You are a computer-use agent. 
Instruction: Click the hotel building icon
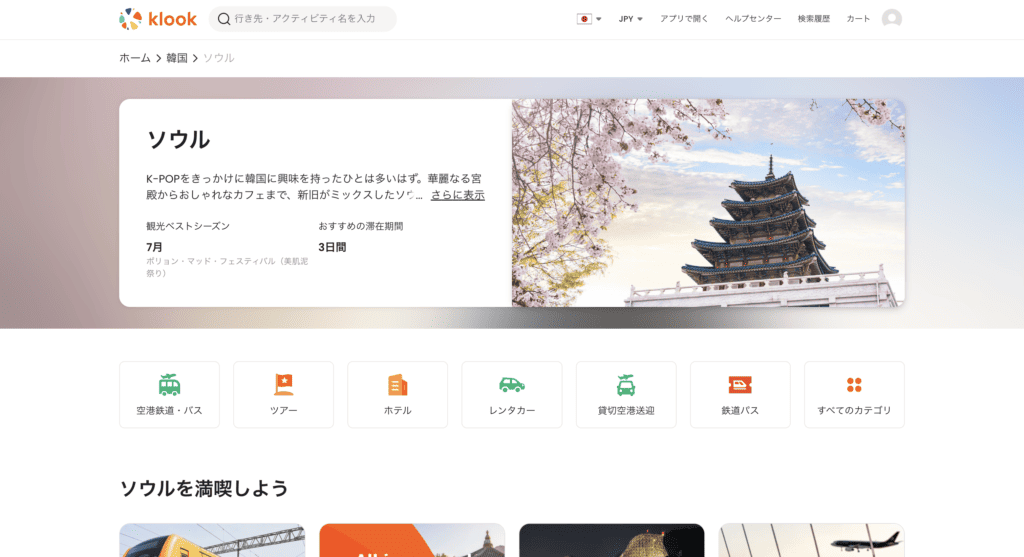point(398,385)
